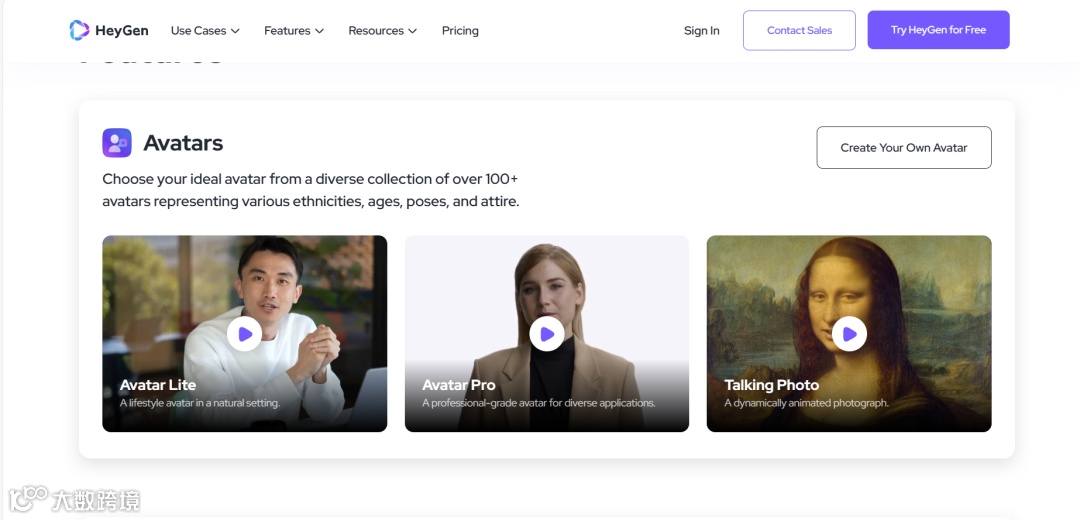Select the Avatar Pro title text
Viewport: 1080px width, 520px height.
[x=459, y=385]
